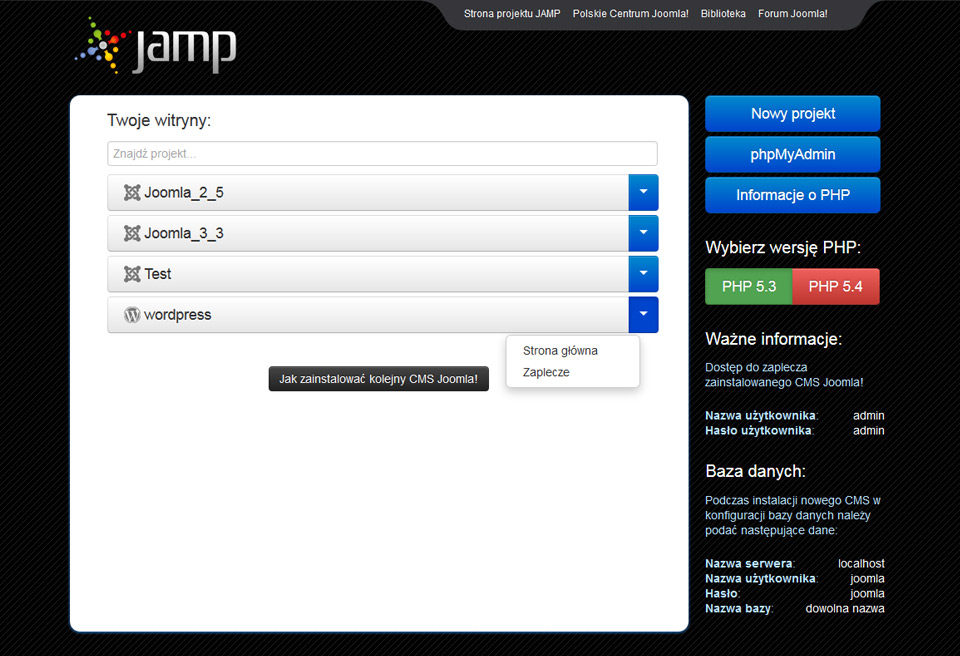Expand the Joomla_2_5 dropdown arrow
The width and height of the screenshot is (960, 656).
coord(643,192)
